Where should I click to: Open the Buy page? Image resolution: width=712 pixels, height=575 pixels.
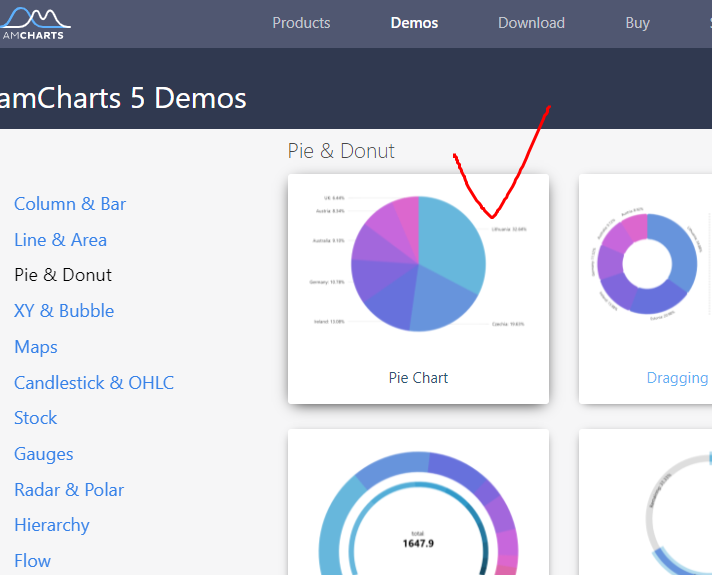coord(638,23)
